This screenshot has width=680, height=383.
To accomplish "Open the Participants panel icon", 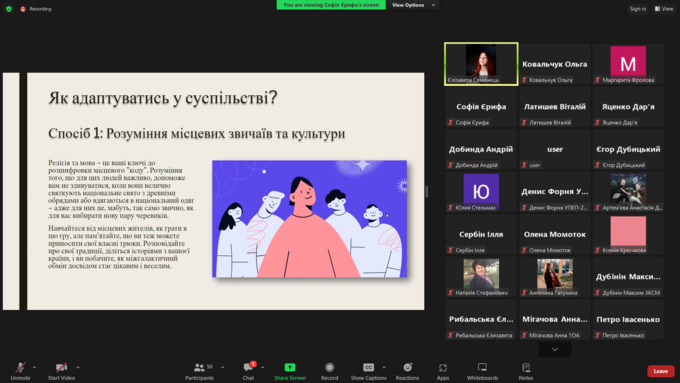I will click(199, 367).
